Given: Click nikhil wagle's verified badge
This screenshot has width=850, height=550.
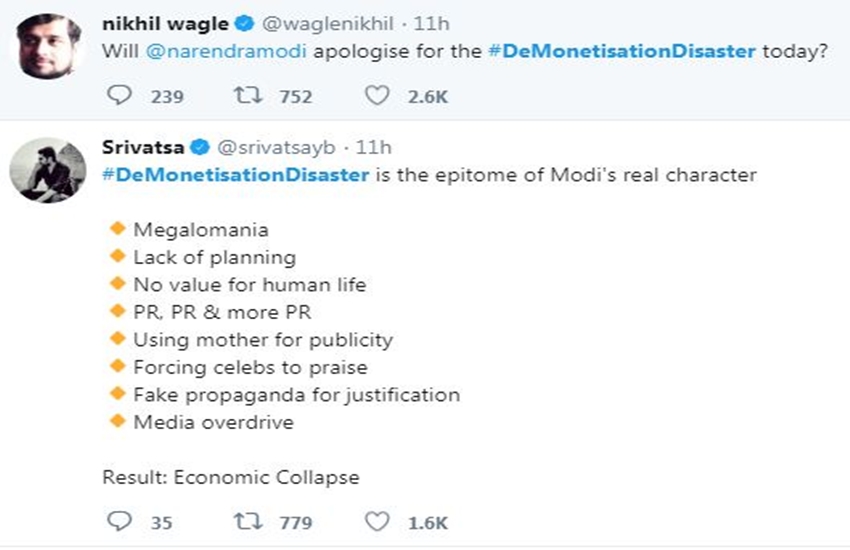Looking at the screenshot, I should click(x=242, y=24).
